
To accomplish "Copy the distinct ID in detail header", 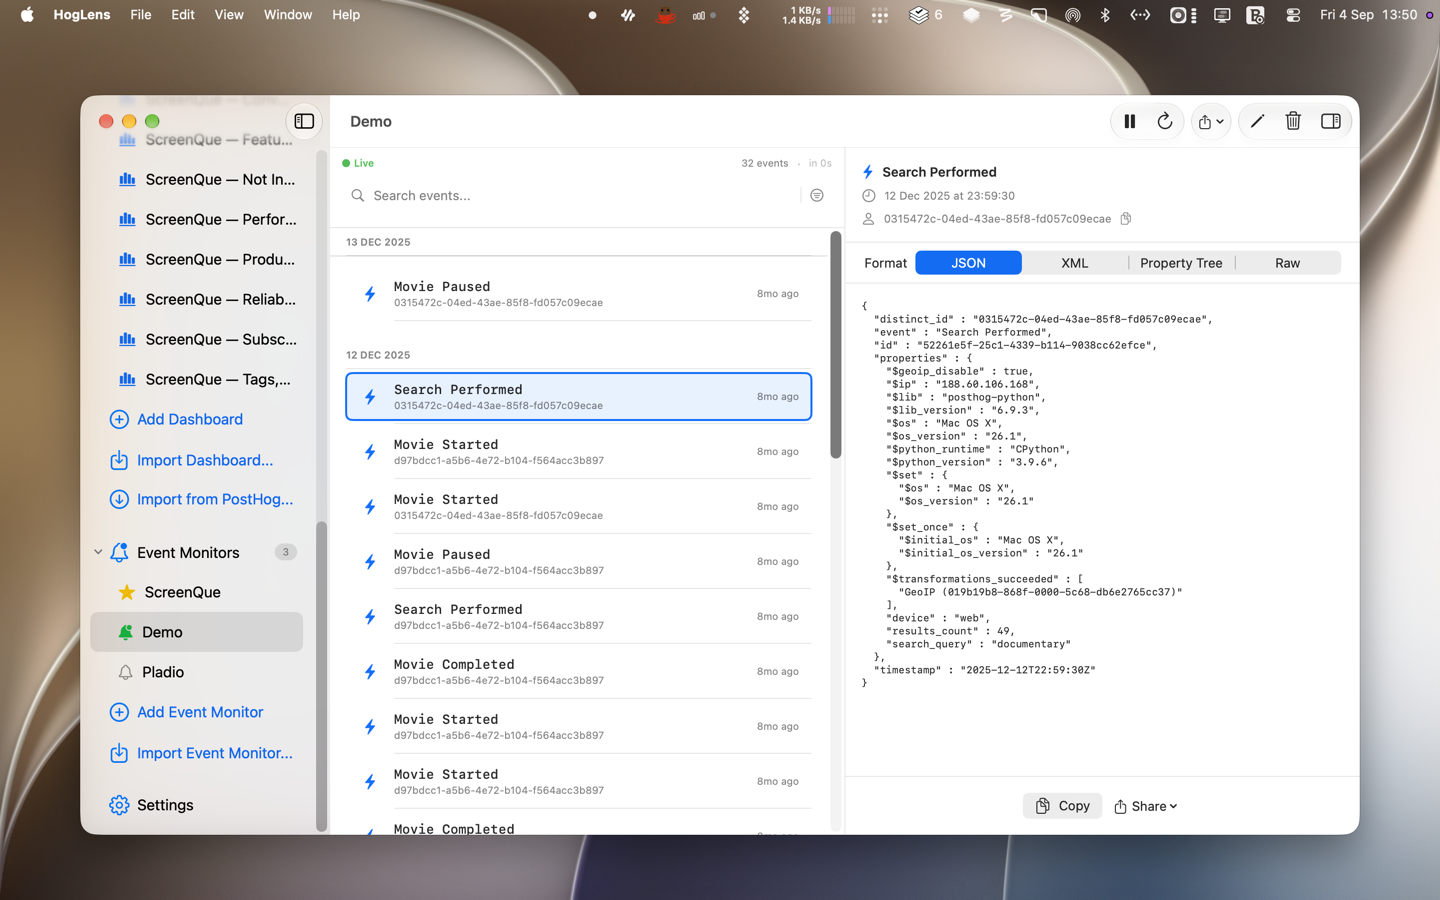I will tap(1126, 219).
